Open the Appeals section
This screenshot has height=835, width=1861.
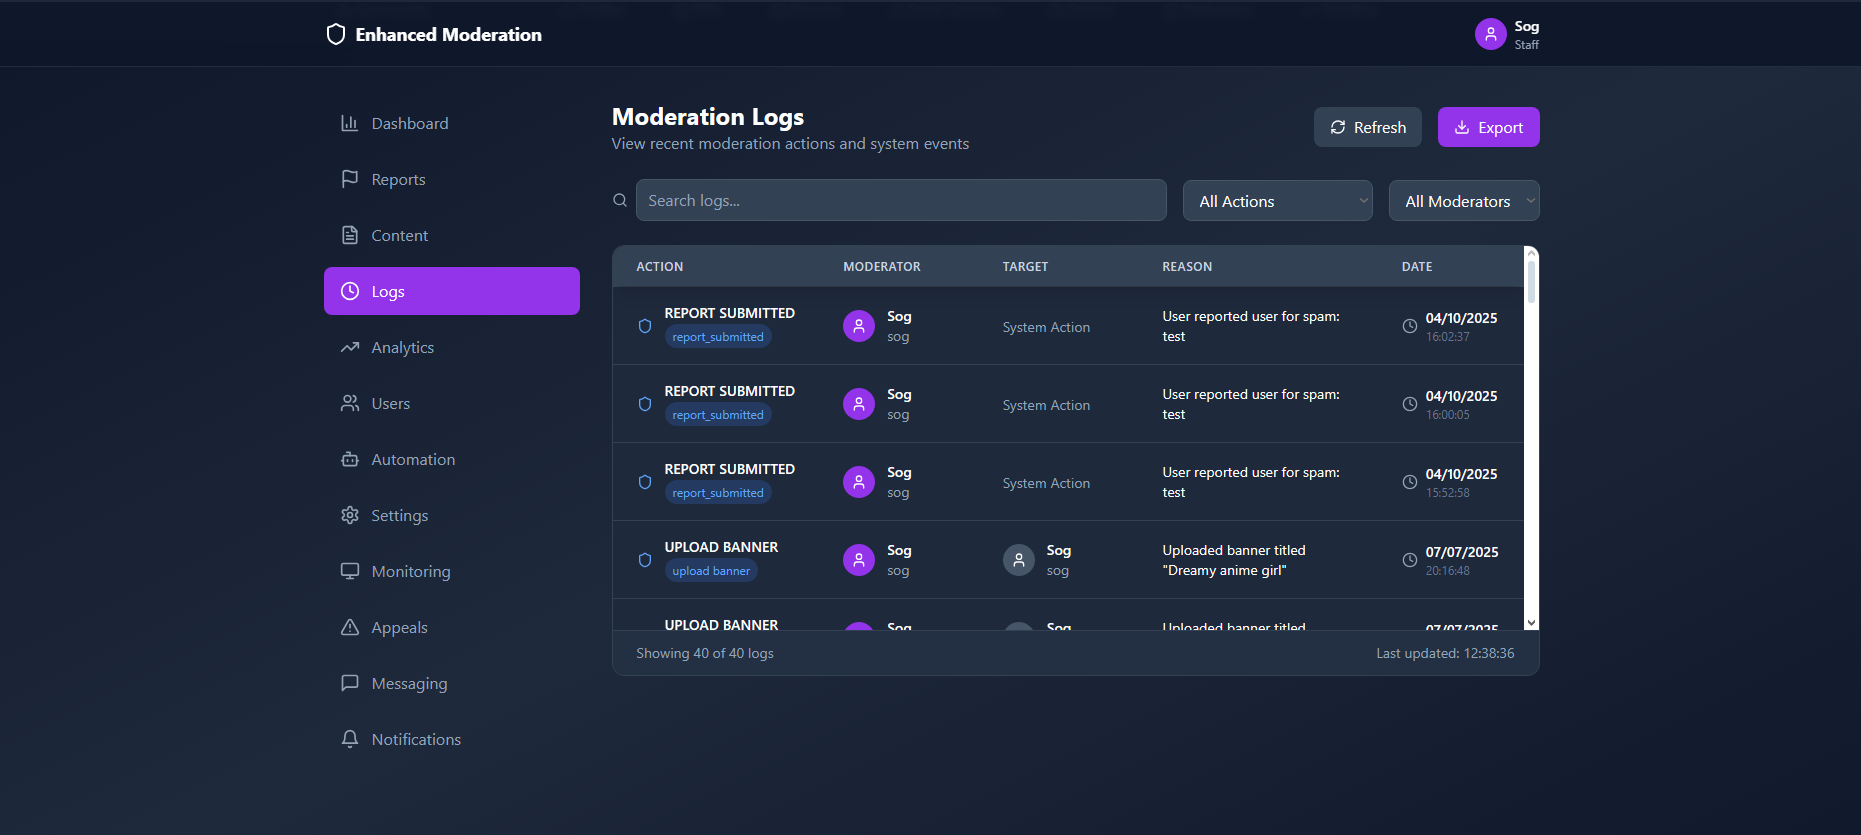[x=452, y=627]
